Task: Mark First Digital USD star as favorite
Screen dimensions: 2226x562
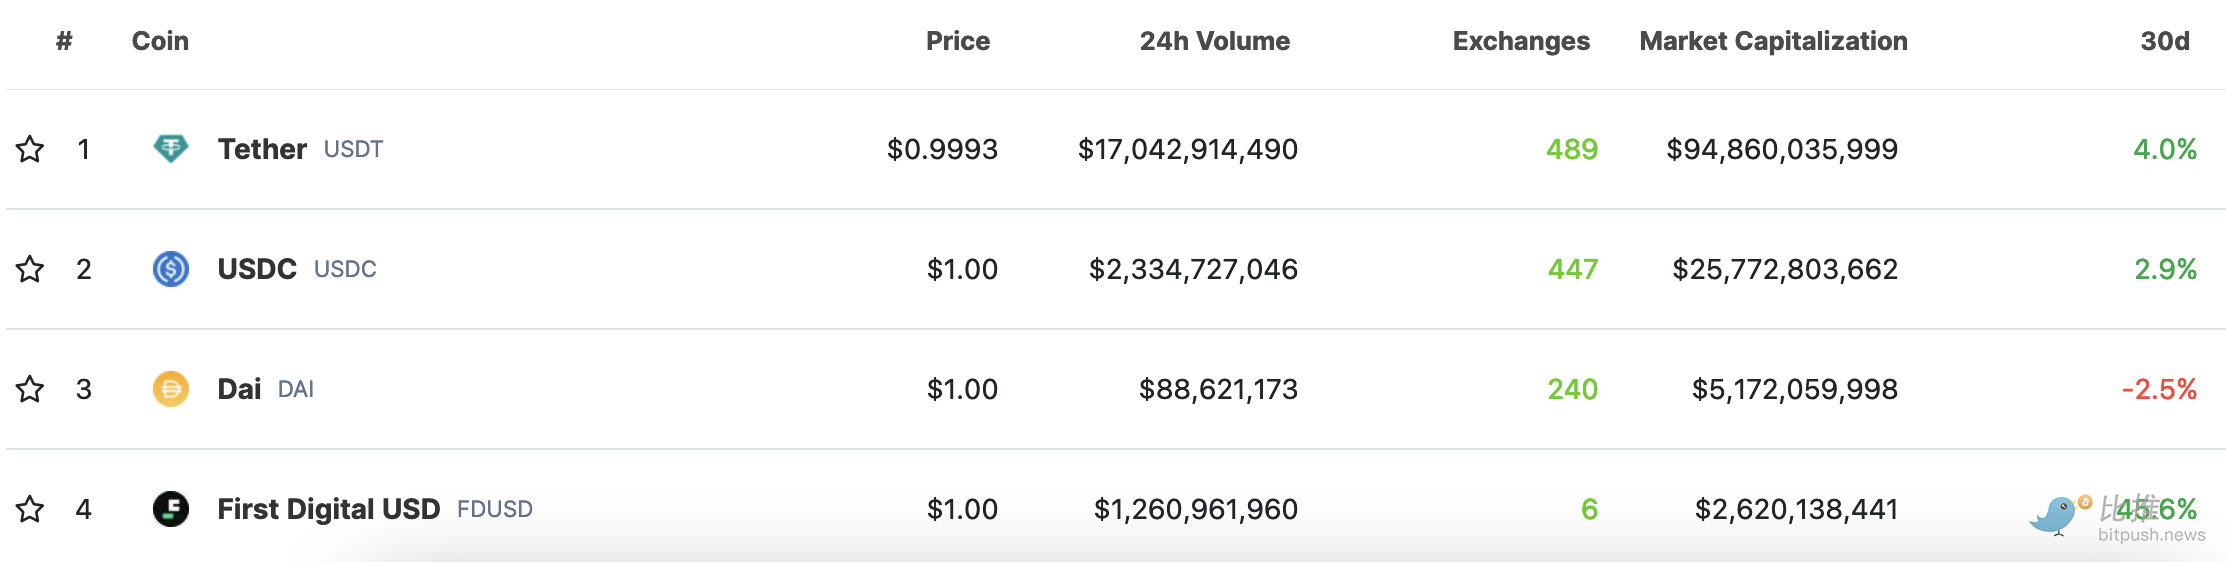Action: [x=30, y=509]
